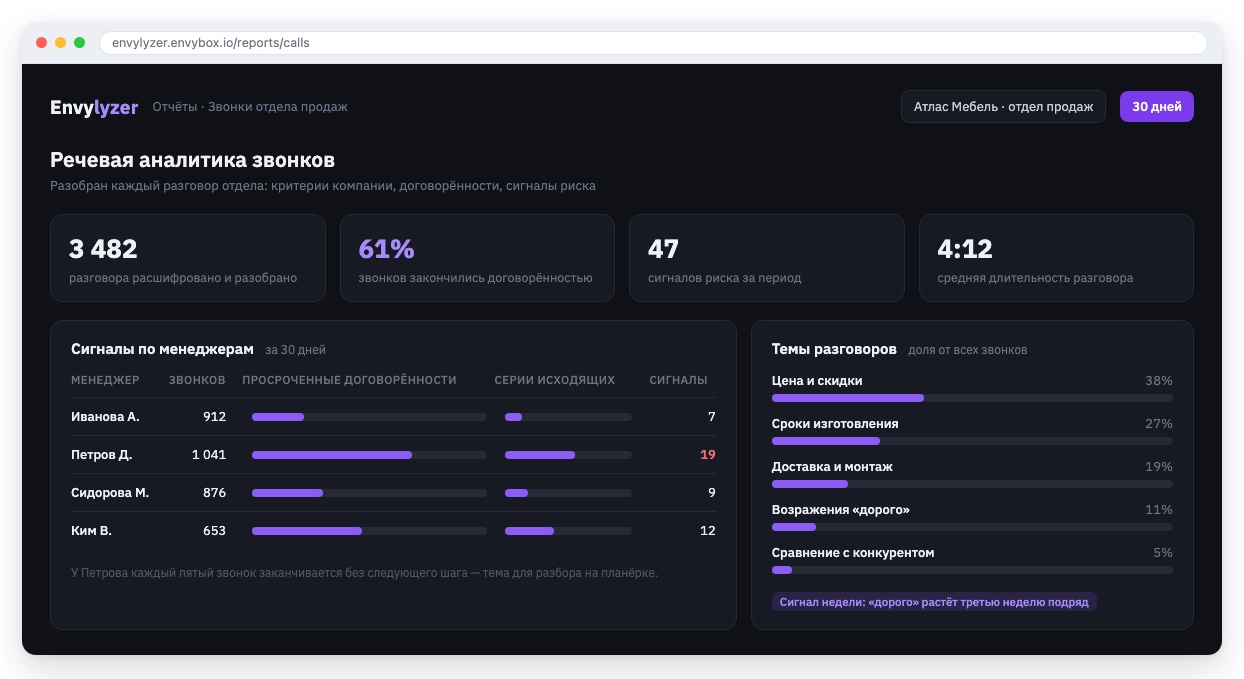Click the Доставка и монтаж topic
This screenshot has height=679, width=1244.
(x=832, y=467)
